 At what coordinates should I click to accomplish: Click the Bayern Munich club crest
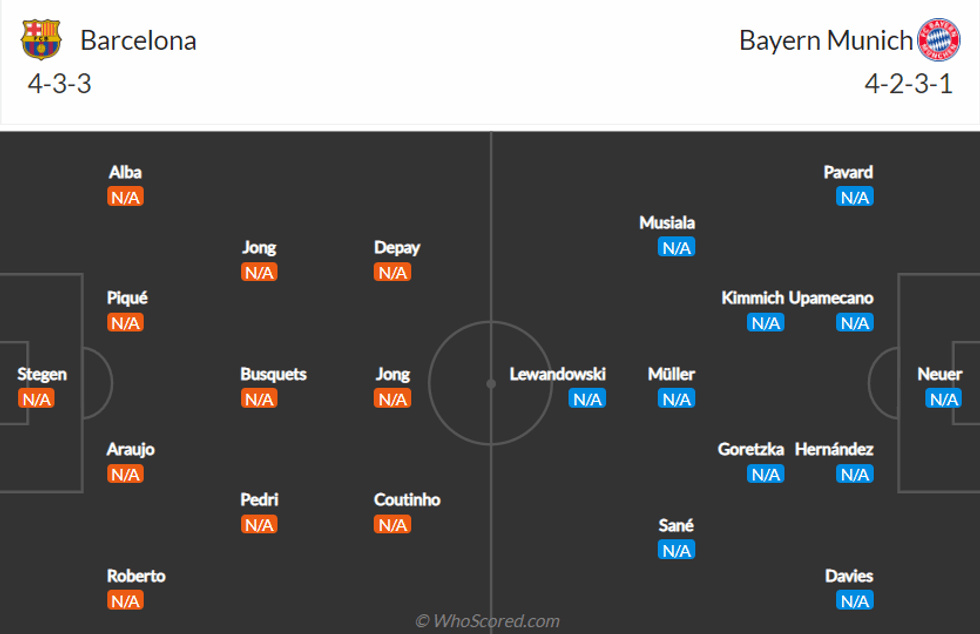tap(938, 40)
